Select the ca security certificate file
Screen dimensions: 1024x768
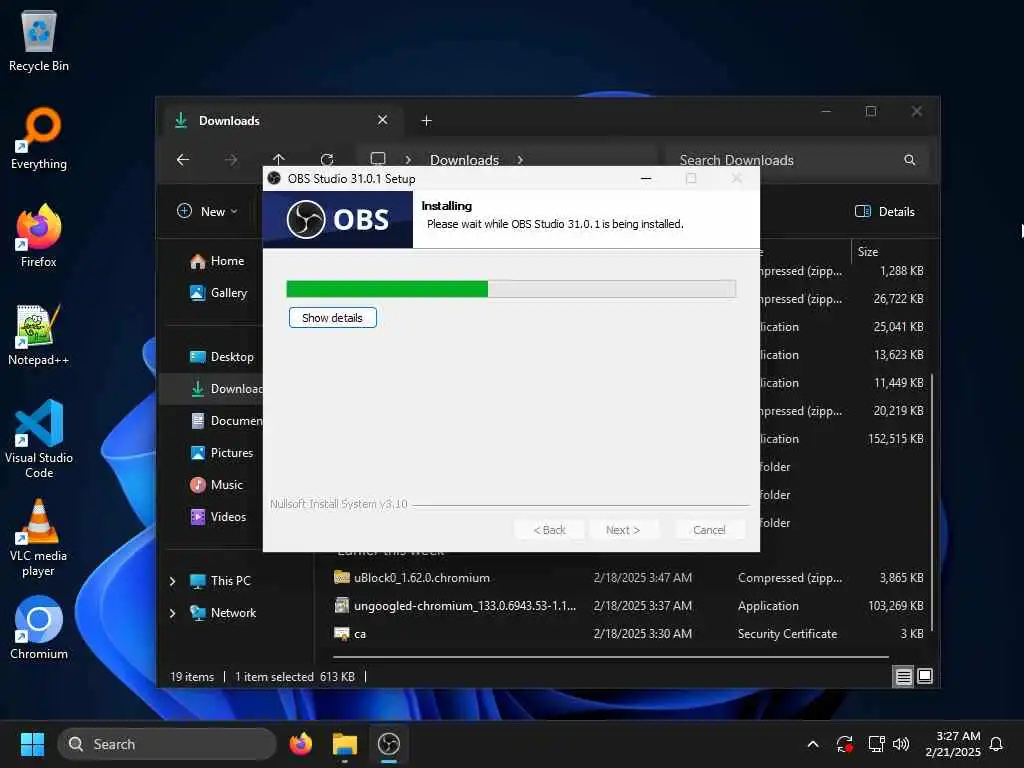pyautogui.click(x=351, y=634)
